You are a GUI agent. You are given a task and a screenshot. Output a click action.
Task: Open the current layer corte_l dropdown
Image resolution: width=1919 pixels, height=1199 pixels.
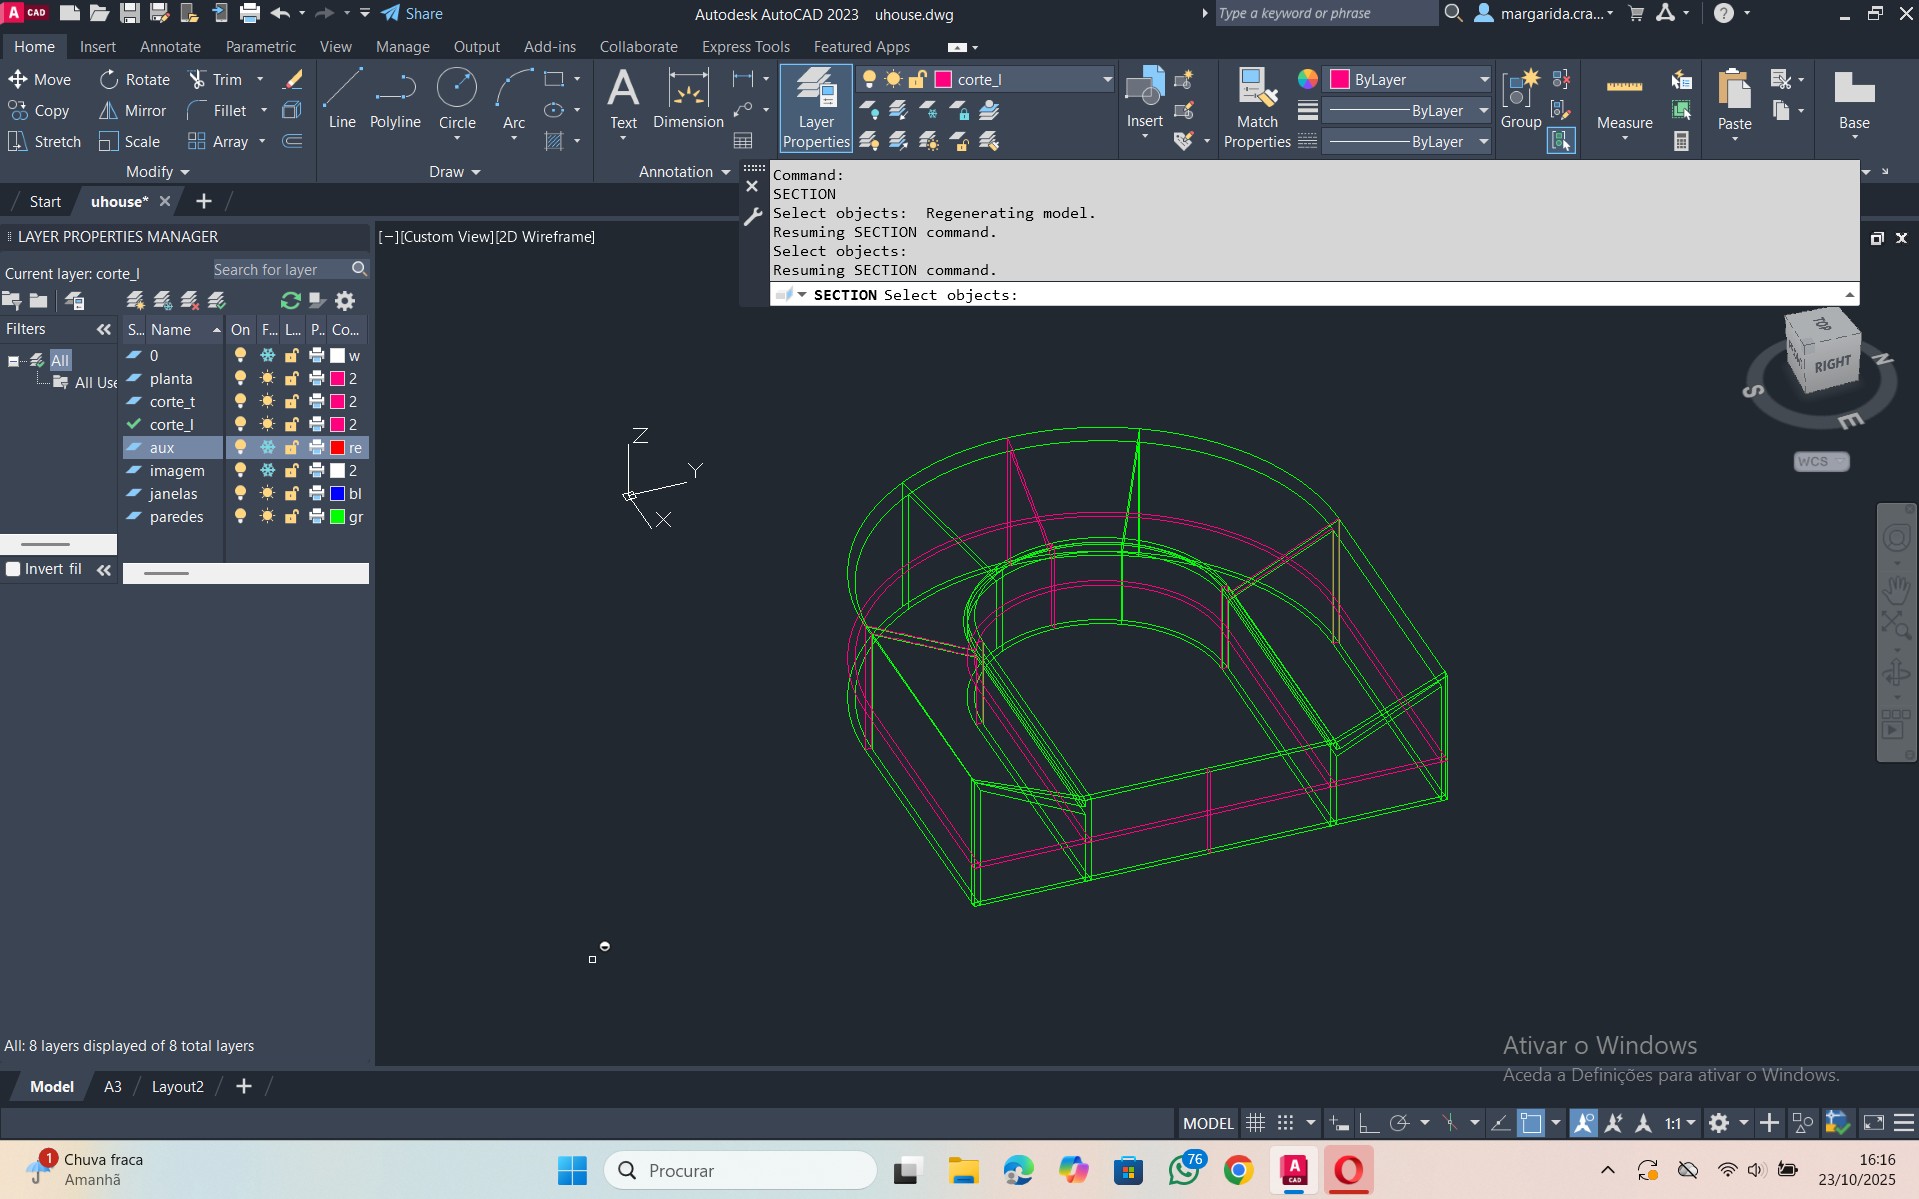coord(1106,80)
